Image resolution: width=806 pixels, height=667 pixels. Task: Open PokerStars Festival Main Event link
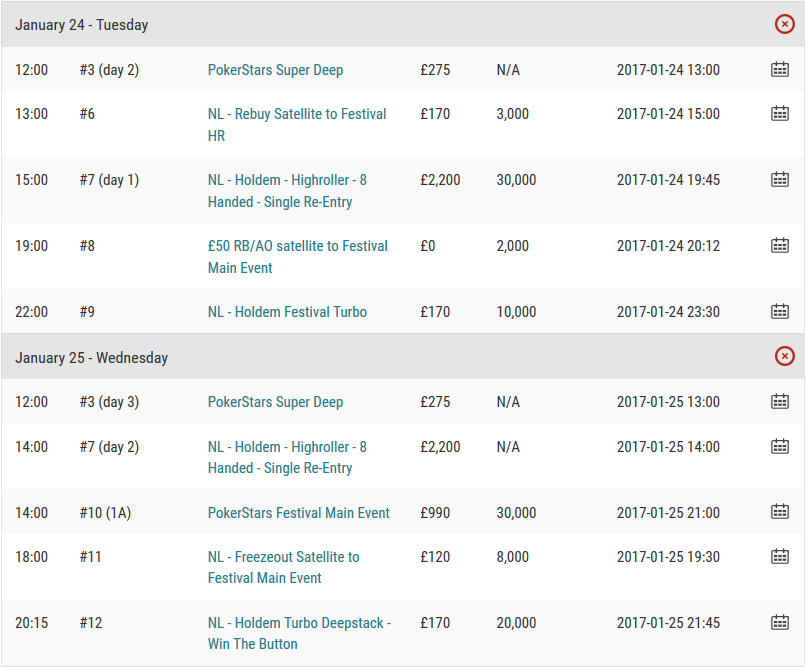pos(299,512)
